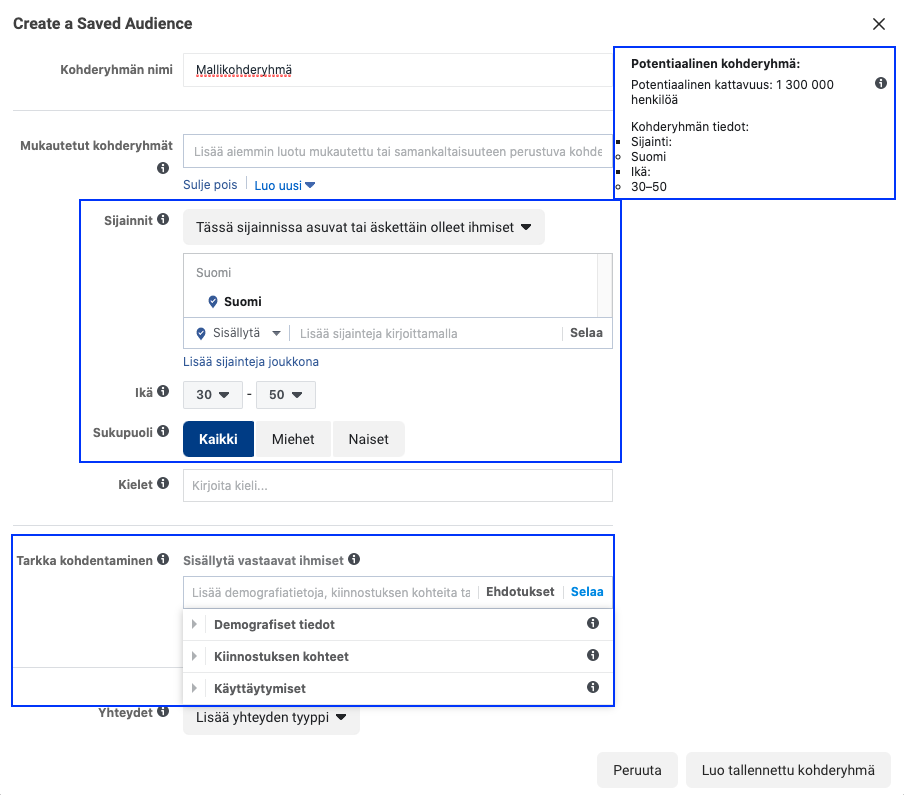
Task: Click Sulje pois link
Action: [210, 185]
